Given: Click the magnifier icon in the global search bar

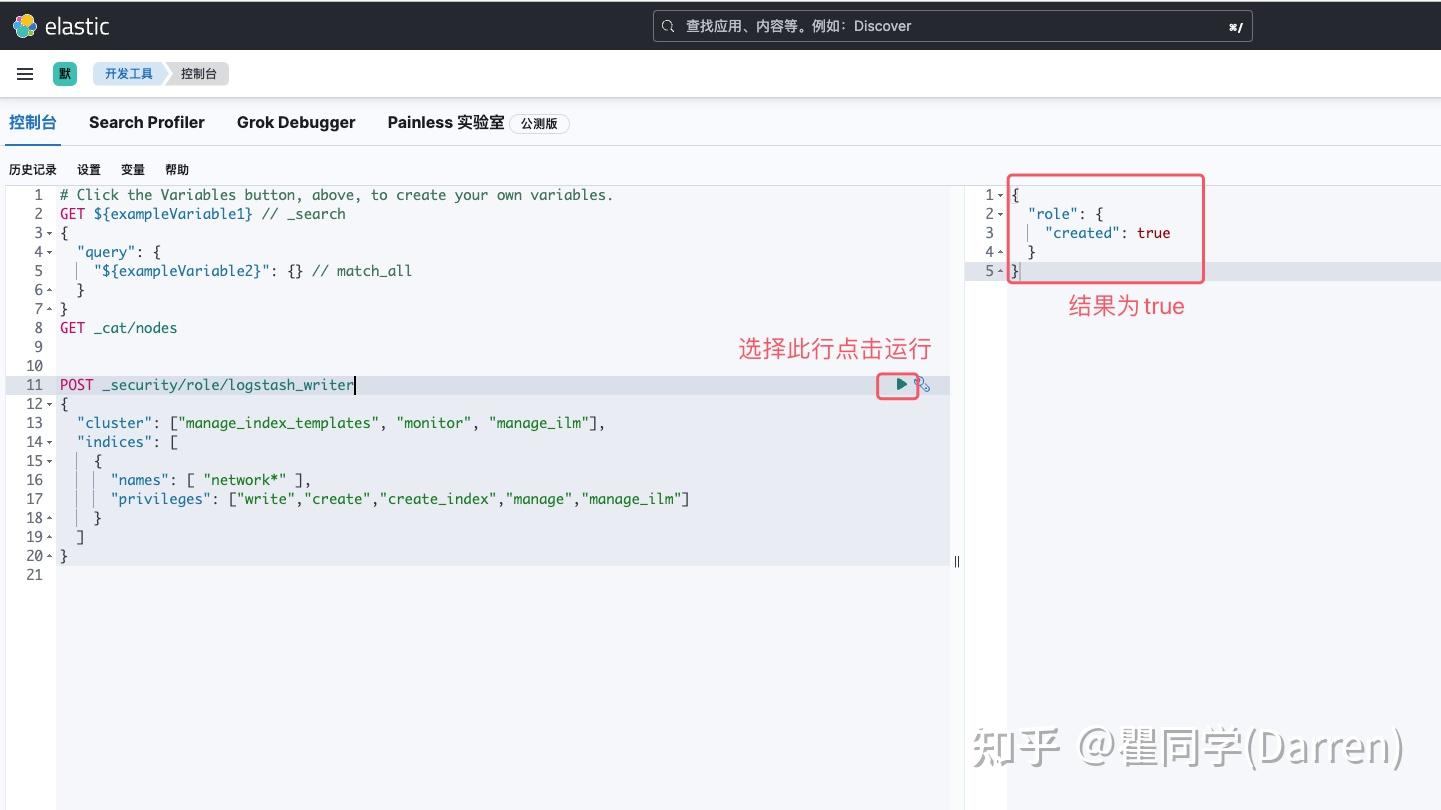Looking at the screenshot, I should pyautogui.click(x=667, y=26).
